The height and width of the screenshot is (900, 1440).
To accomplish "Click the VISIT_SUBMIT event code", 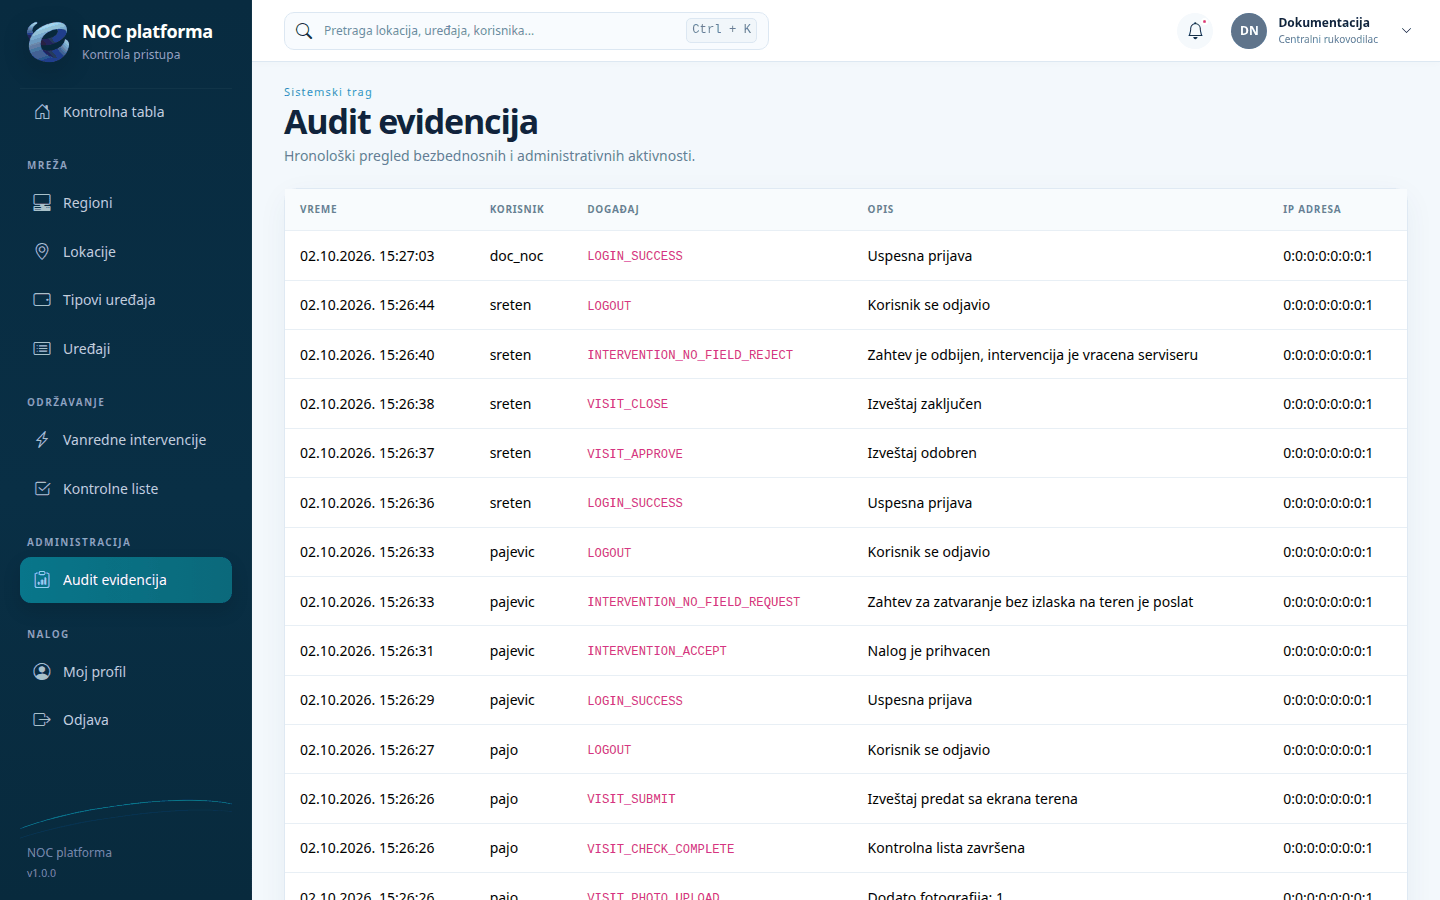I will (x=631, y=799).
